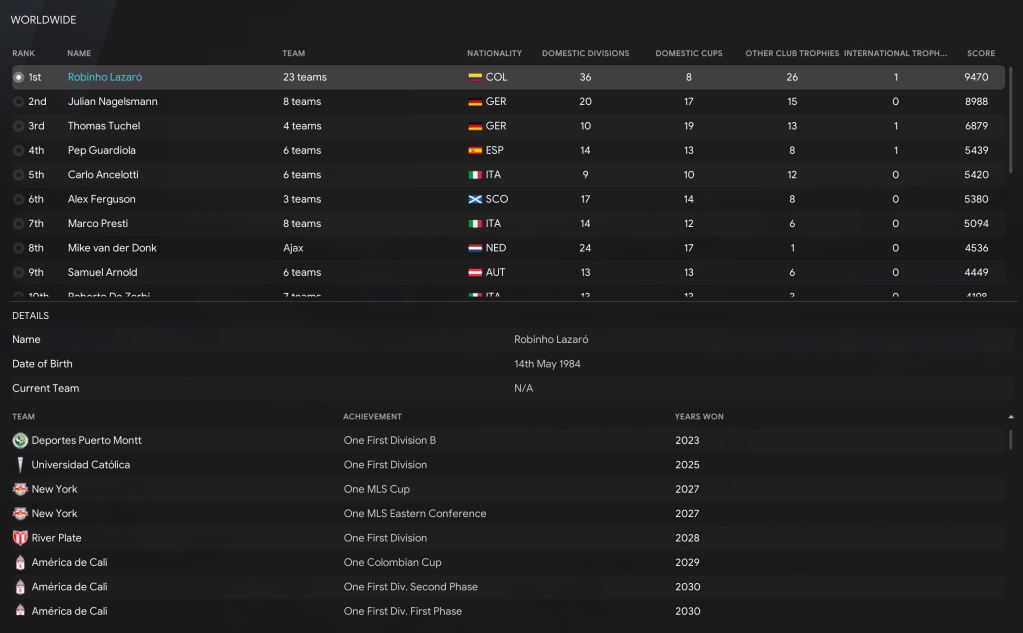Click the manager rankings vertical scrollbar
Screen dimensions: 1023x633
pos(1010,120)
